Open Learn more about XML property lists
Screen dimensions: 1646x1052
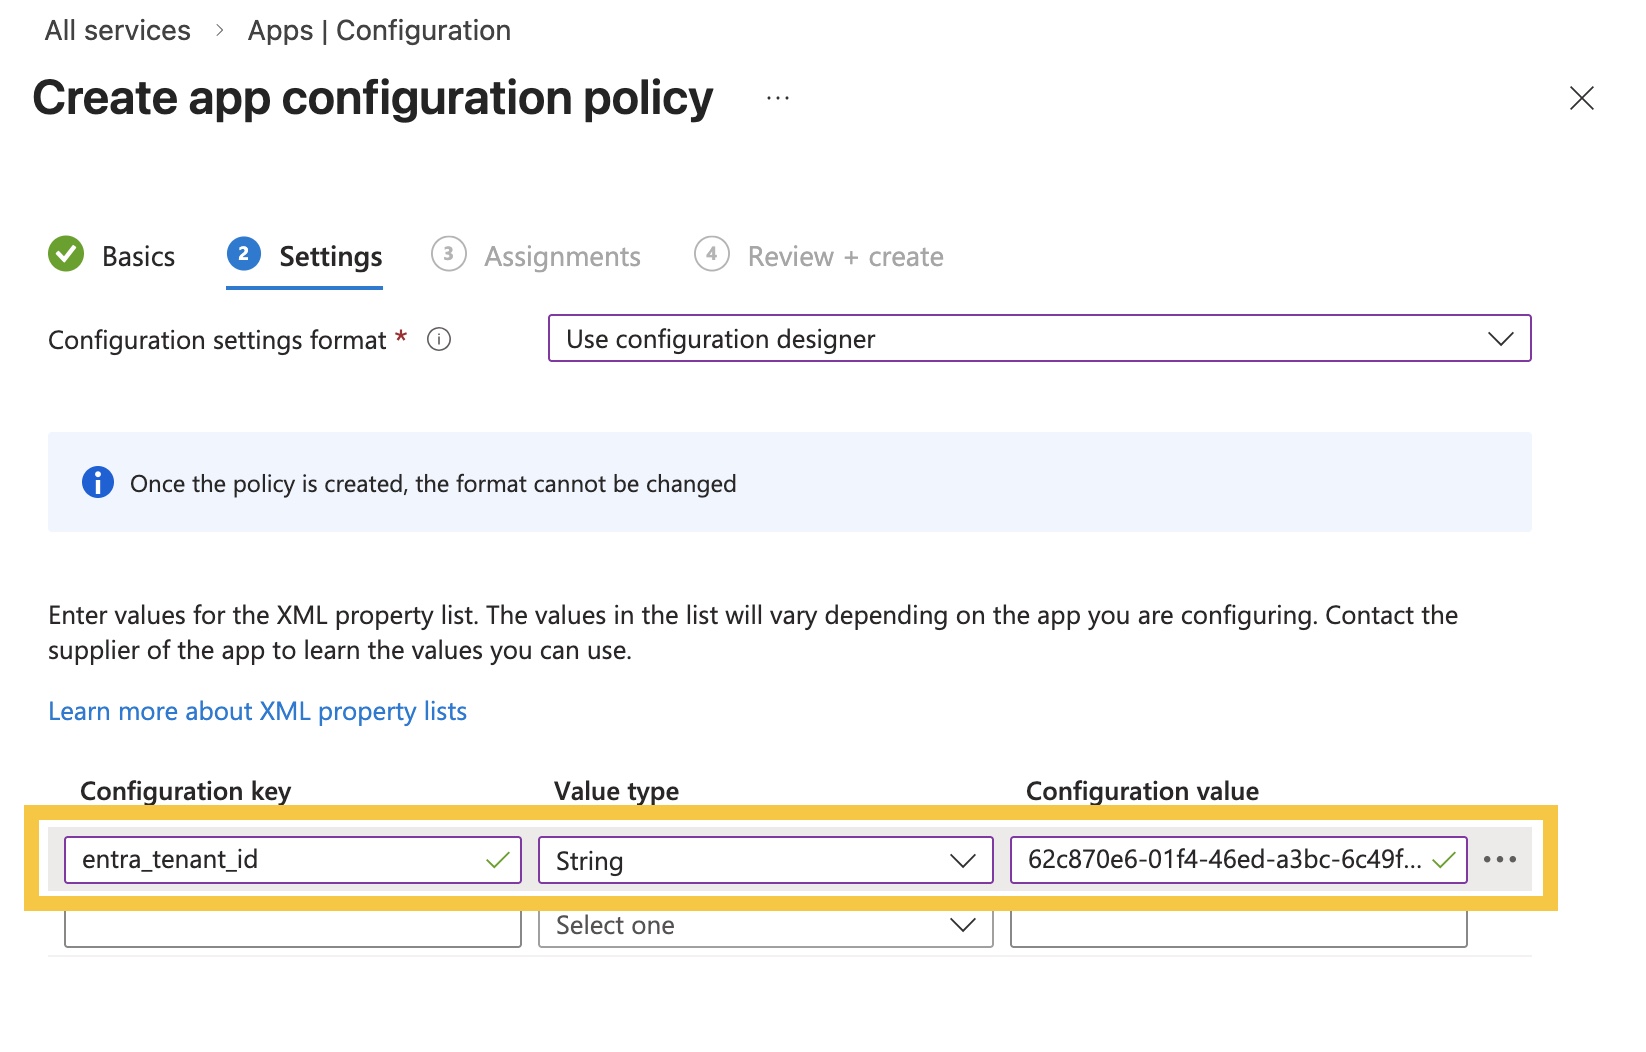(257, 711)
